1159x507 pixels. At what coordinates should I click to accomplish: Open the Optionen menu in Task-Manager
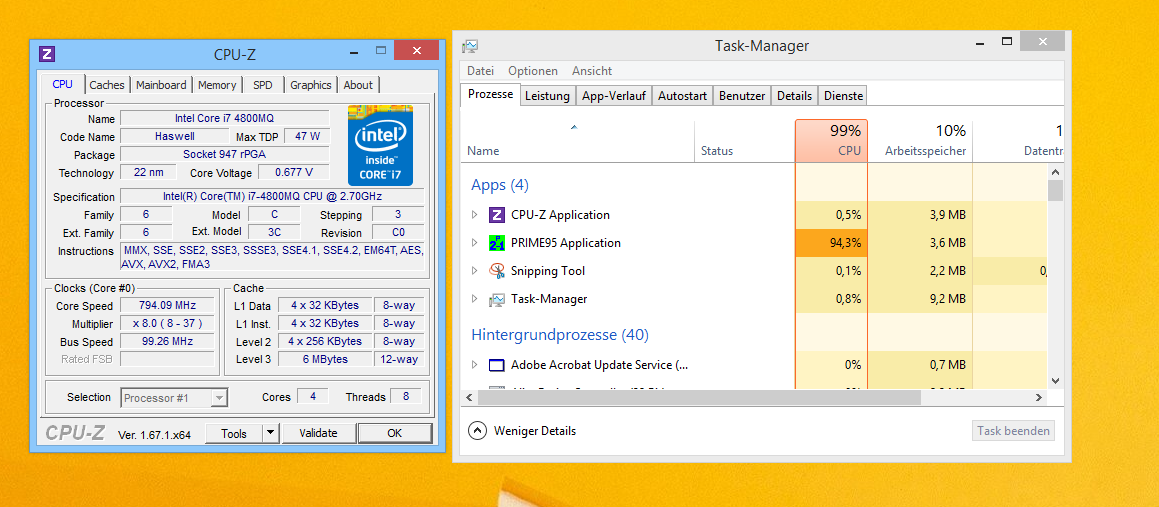[x=533, y=71]
